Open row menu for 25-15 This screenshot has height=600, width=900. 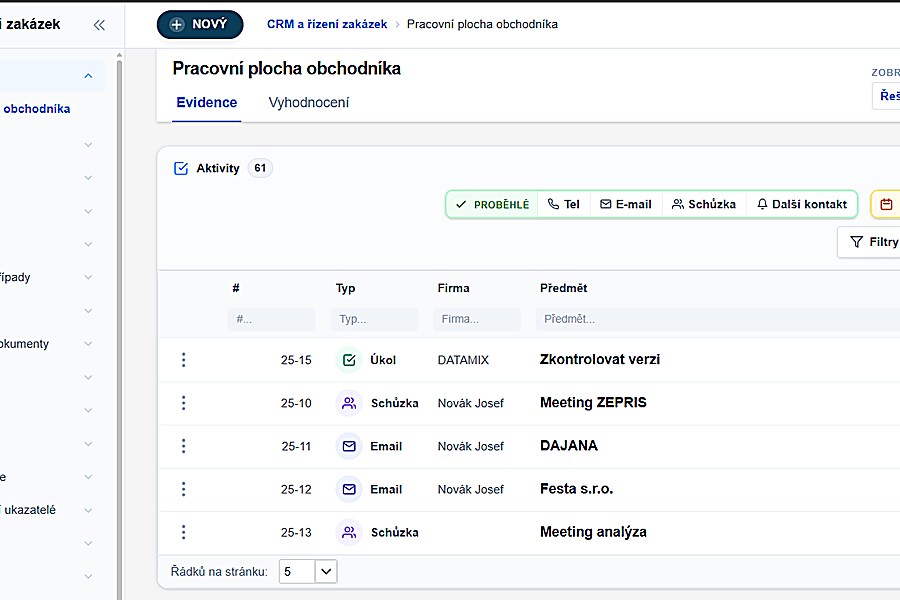tap(184, 360)
